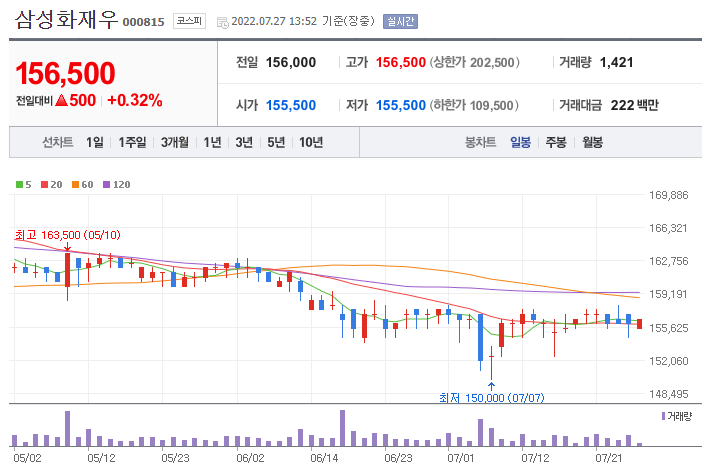
Task: Click the 선차트 label
Action: (x=57, y=142)
